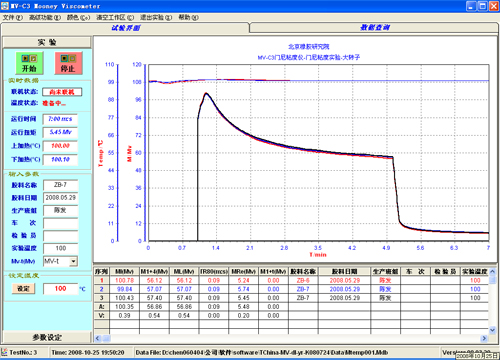Click horizontal scrollbar left arrow
The image size is (500, 360).
[98, 338]
